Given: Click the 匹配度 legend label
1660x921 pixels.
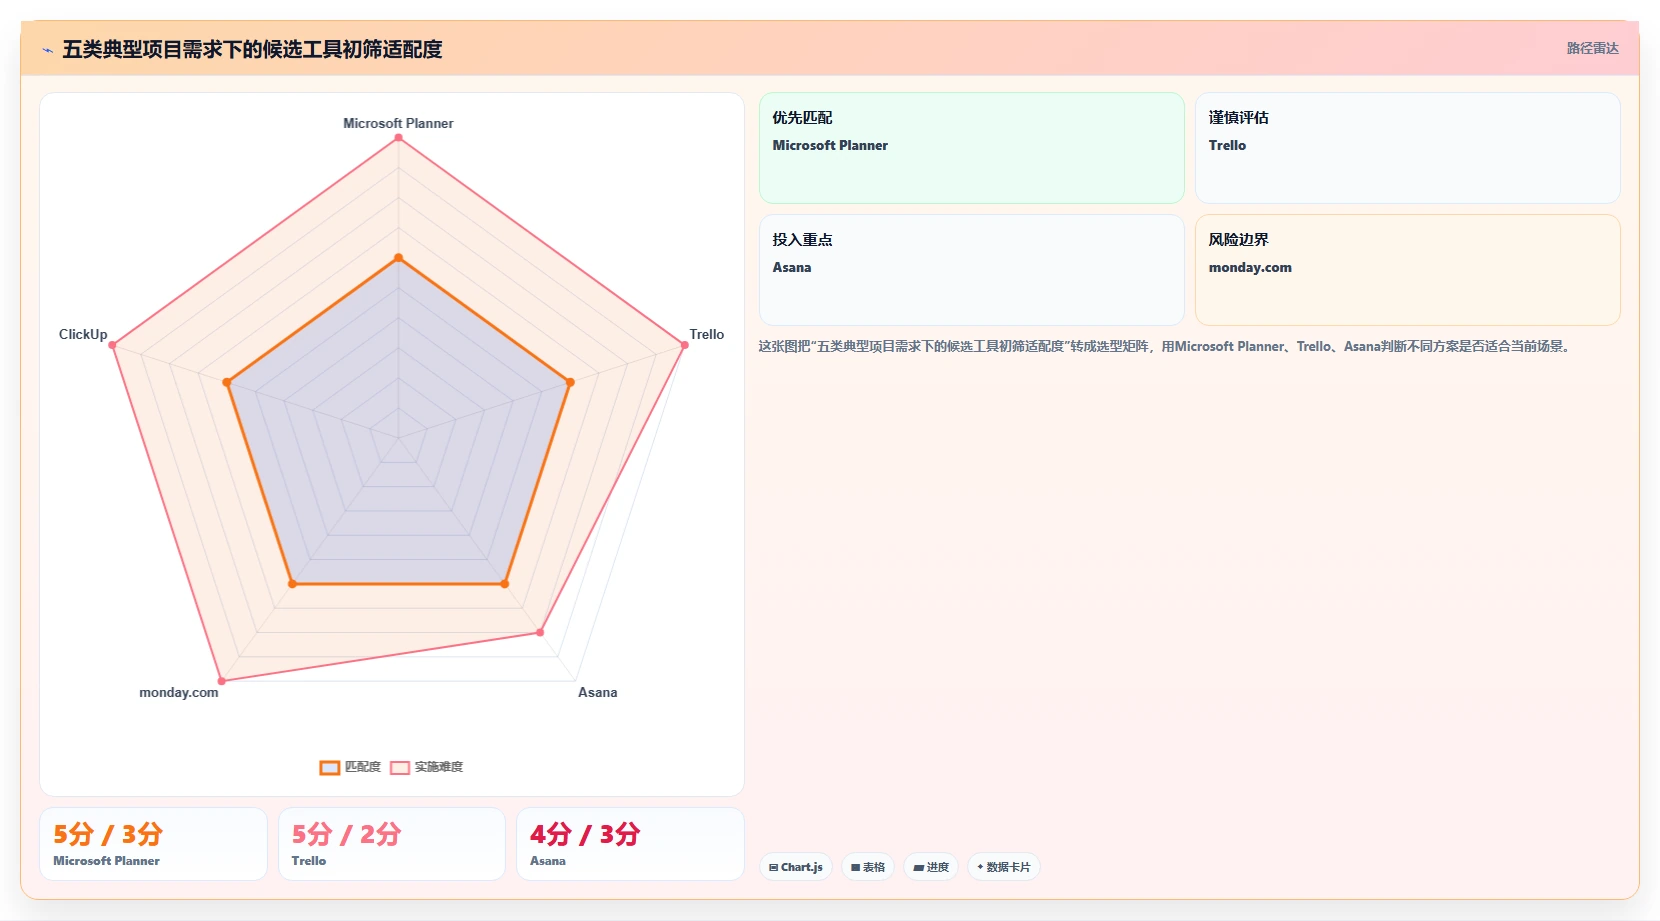Looking at the screenshot, I should tap(363, 767).
